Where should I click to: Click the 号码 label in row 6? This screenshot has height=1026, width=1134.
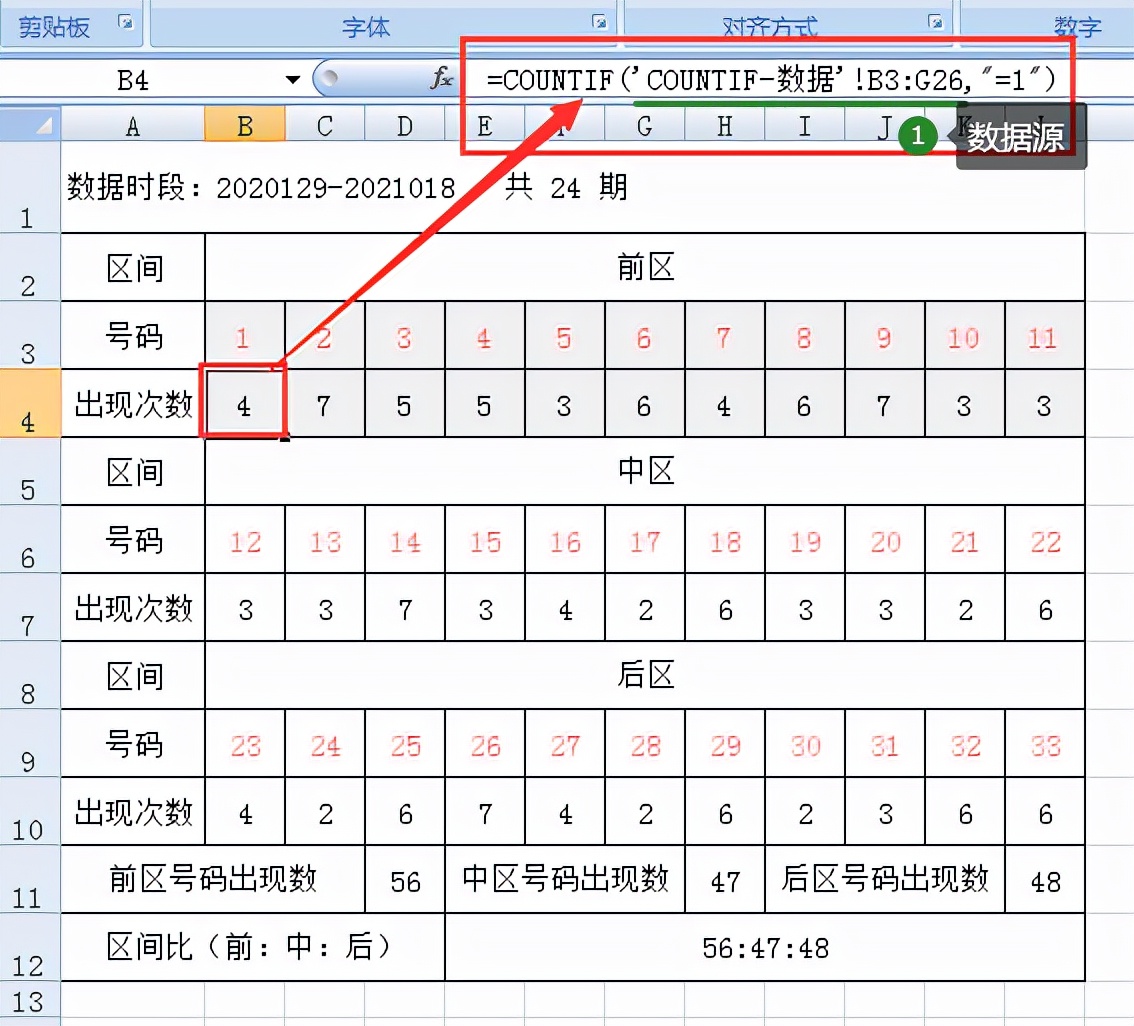pyautogui.click(x=133, y=539)
